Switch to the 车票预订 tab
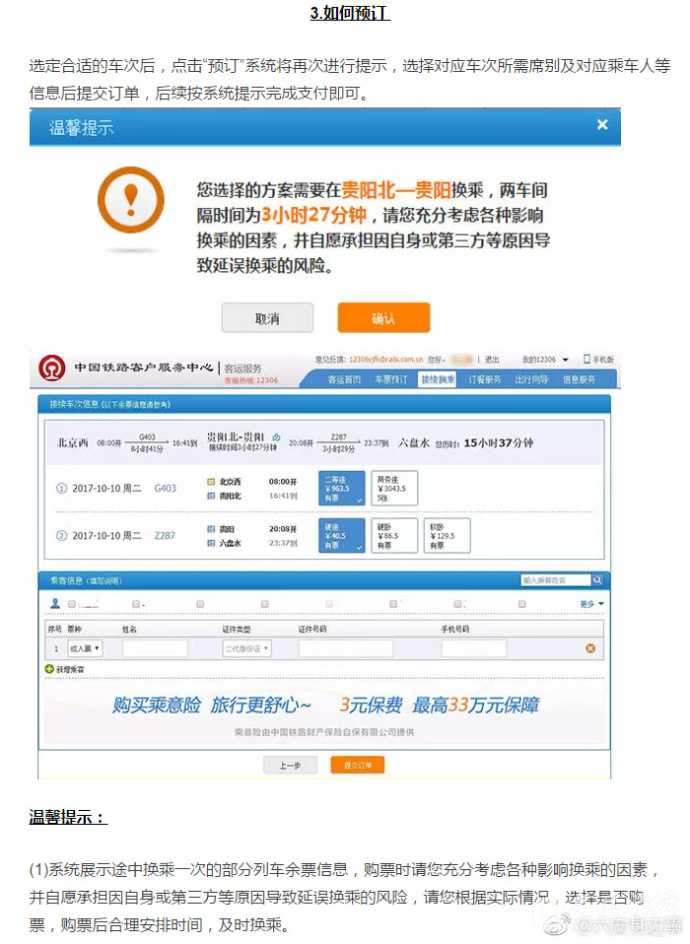 pyautogui.click(x=390, y=380)
